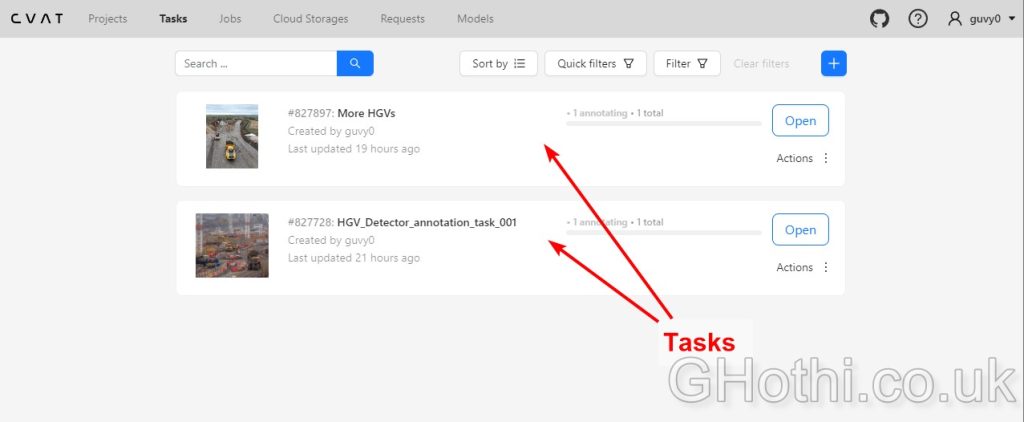Expand the guvy0 user menu arrow
The height and width of the screenshot is (422, 1024).
pos(1011,19)
